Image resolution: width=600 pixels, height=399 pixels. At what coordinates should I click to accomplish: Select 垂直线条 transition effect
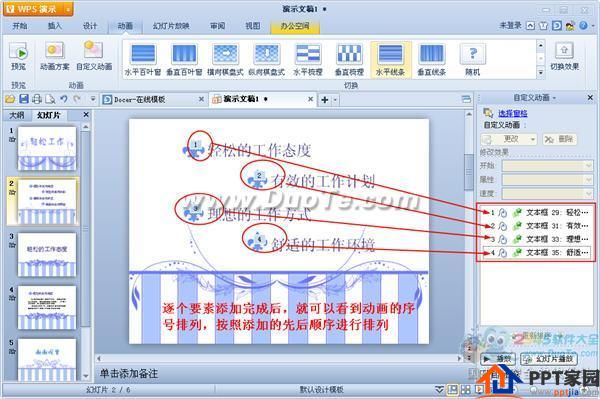tap(432, 59)
